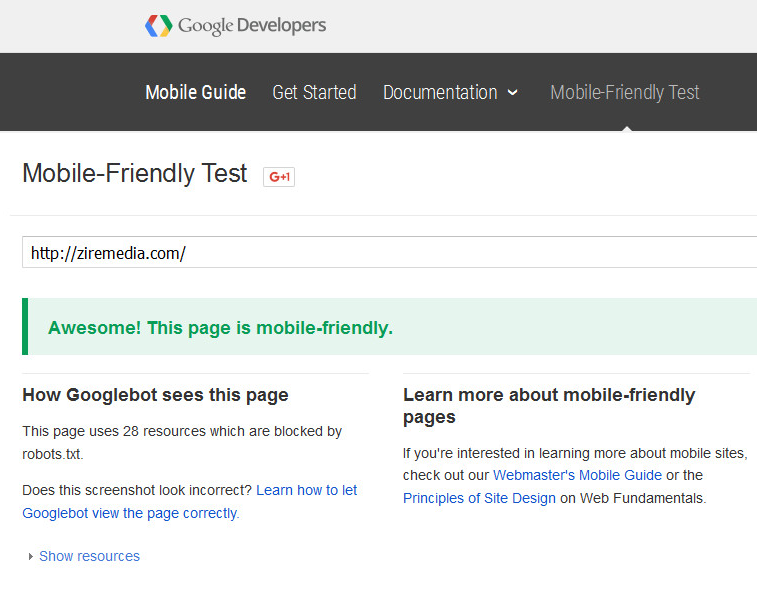This screenshot has width=757, height=597.
Task: Click the Google Developers wordmark text
Action: (x=252, y=26)
